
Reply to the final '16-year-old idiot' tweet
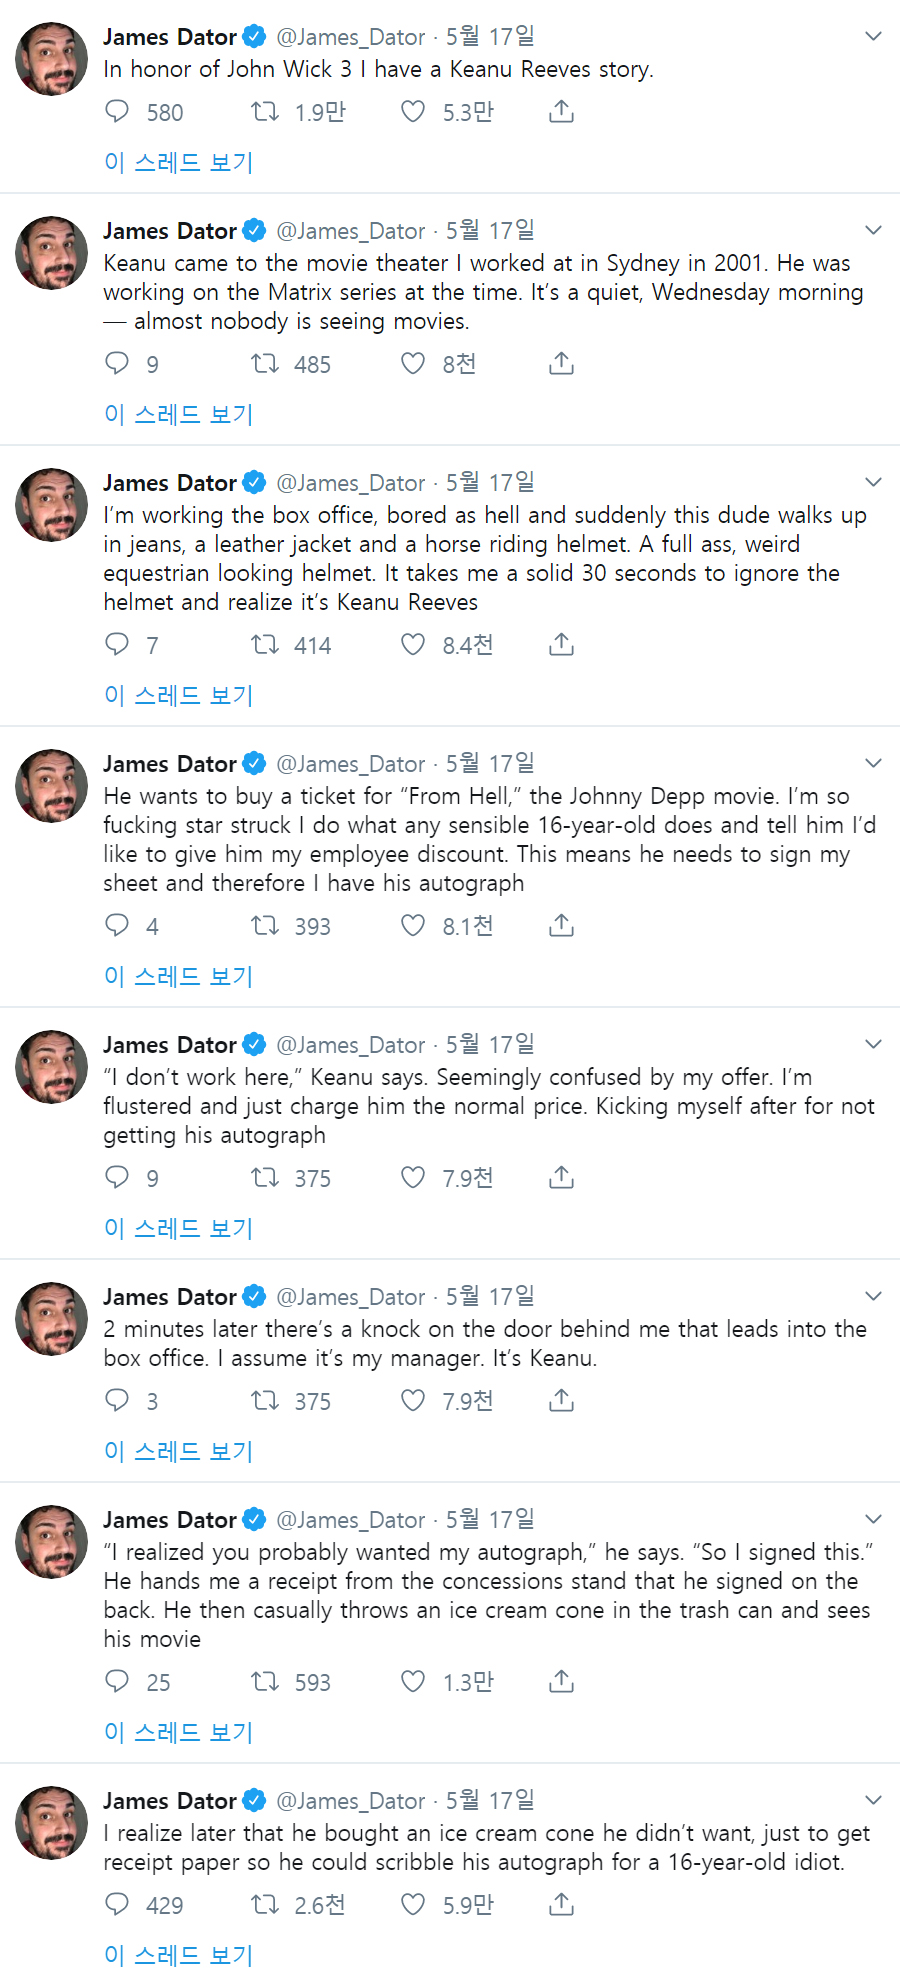pos(118,1904)
